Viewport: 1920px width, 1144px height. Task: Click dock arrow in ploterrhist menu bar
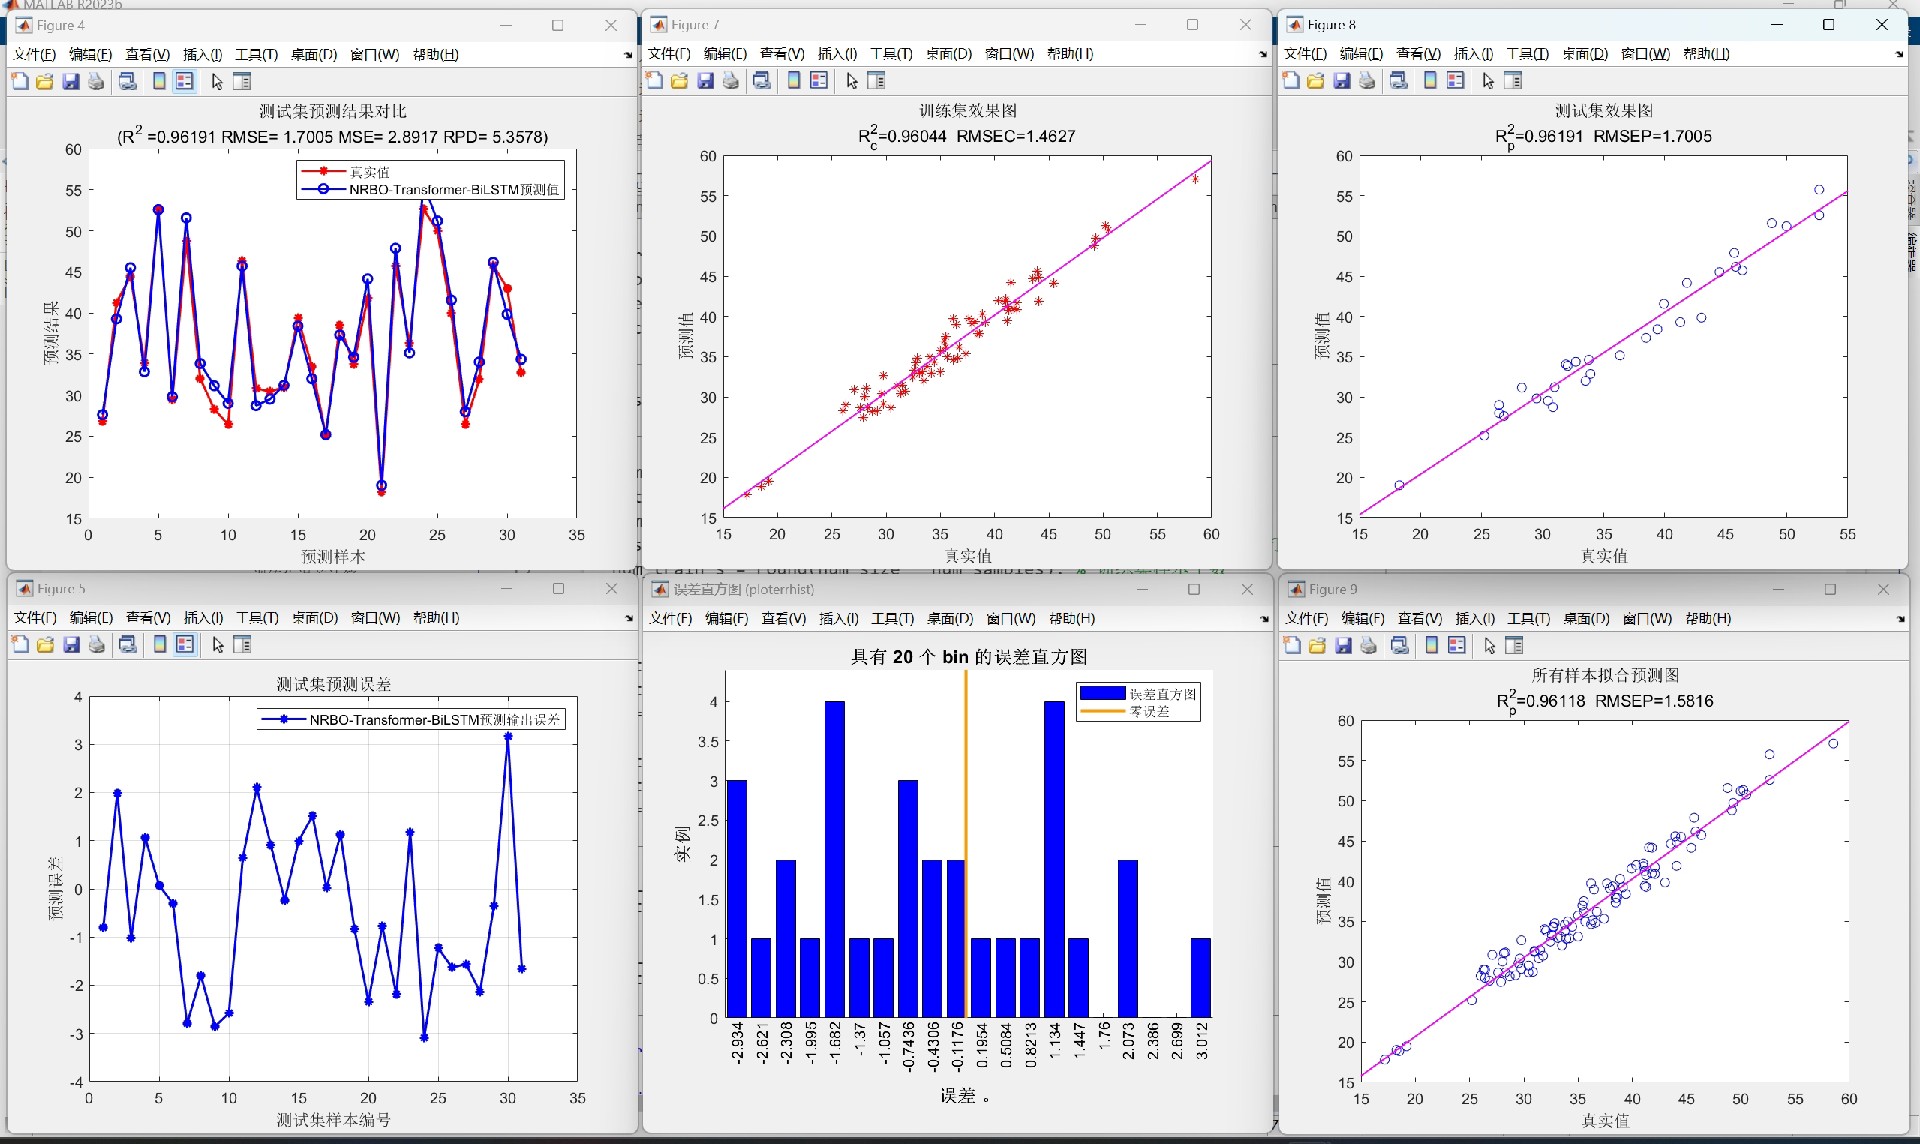(x=1263, y=619)
